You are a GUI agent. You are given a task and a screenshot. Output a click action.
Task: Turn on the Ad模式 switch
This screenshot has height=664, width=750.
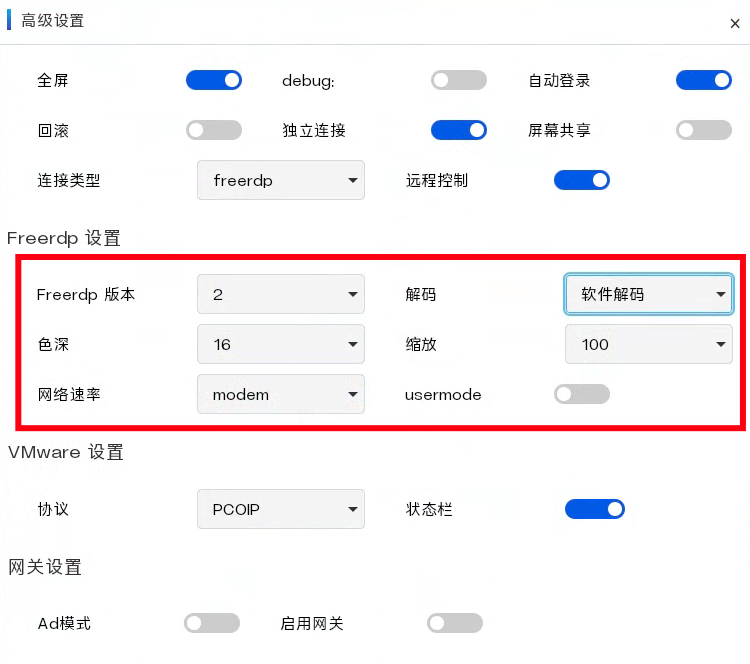click(x=212, y=623)
